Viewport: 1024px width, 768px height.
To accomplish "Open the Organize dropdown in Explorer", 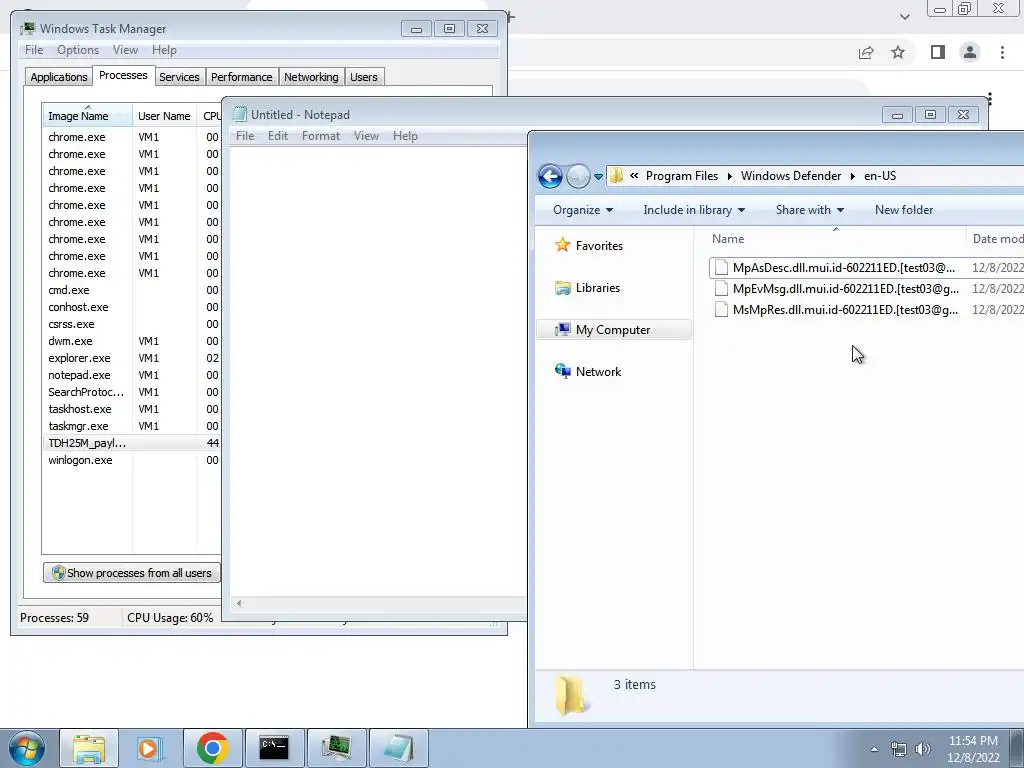I will click(583, 210).
